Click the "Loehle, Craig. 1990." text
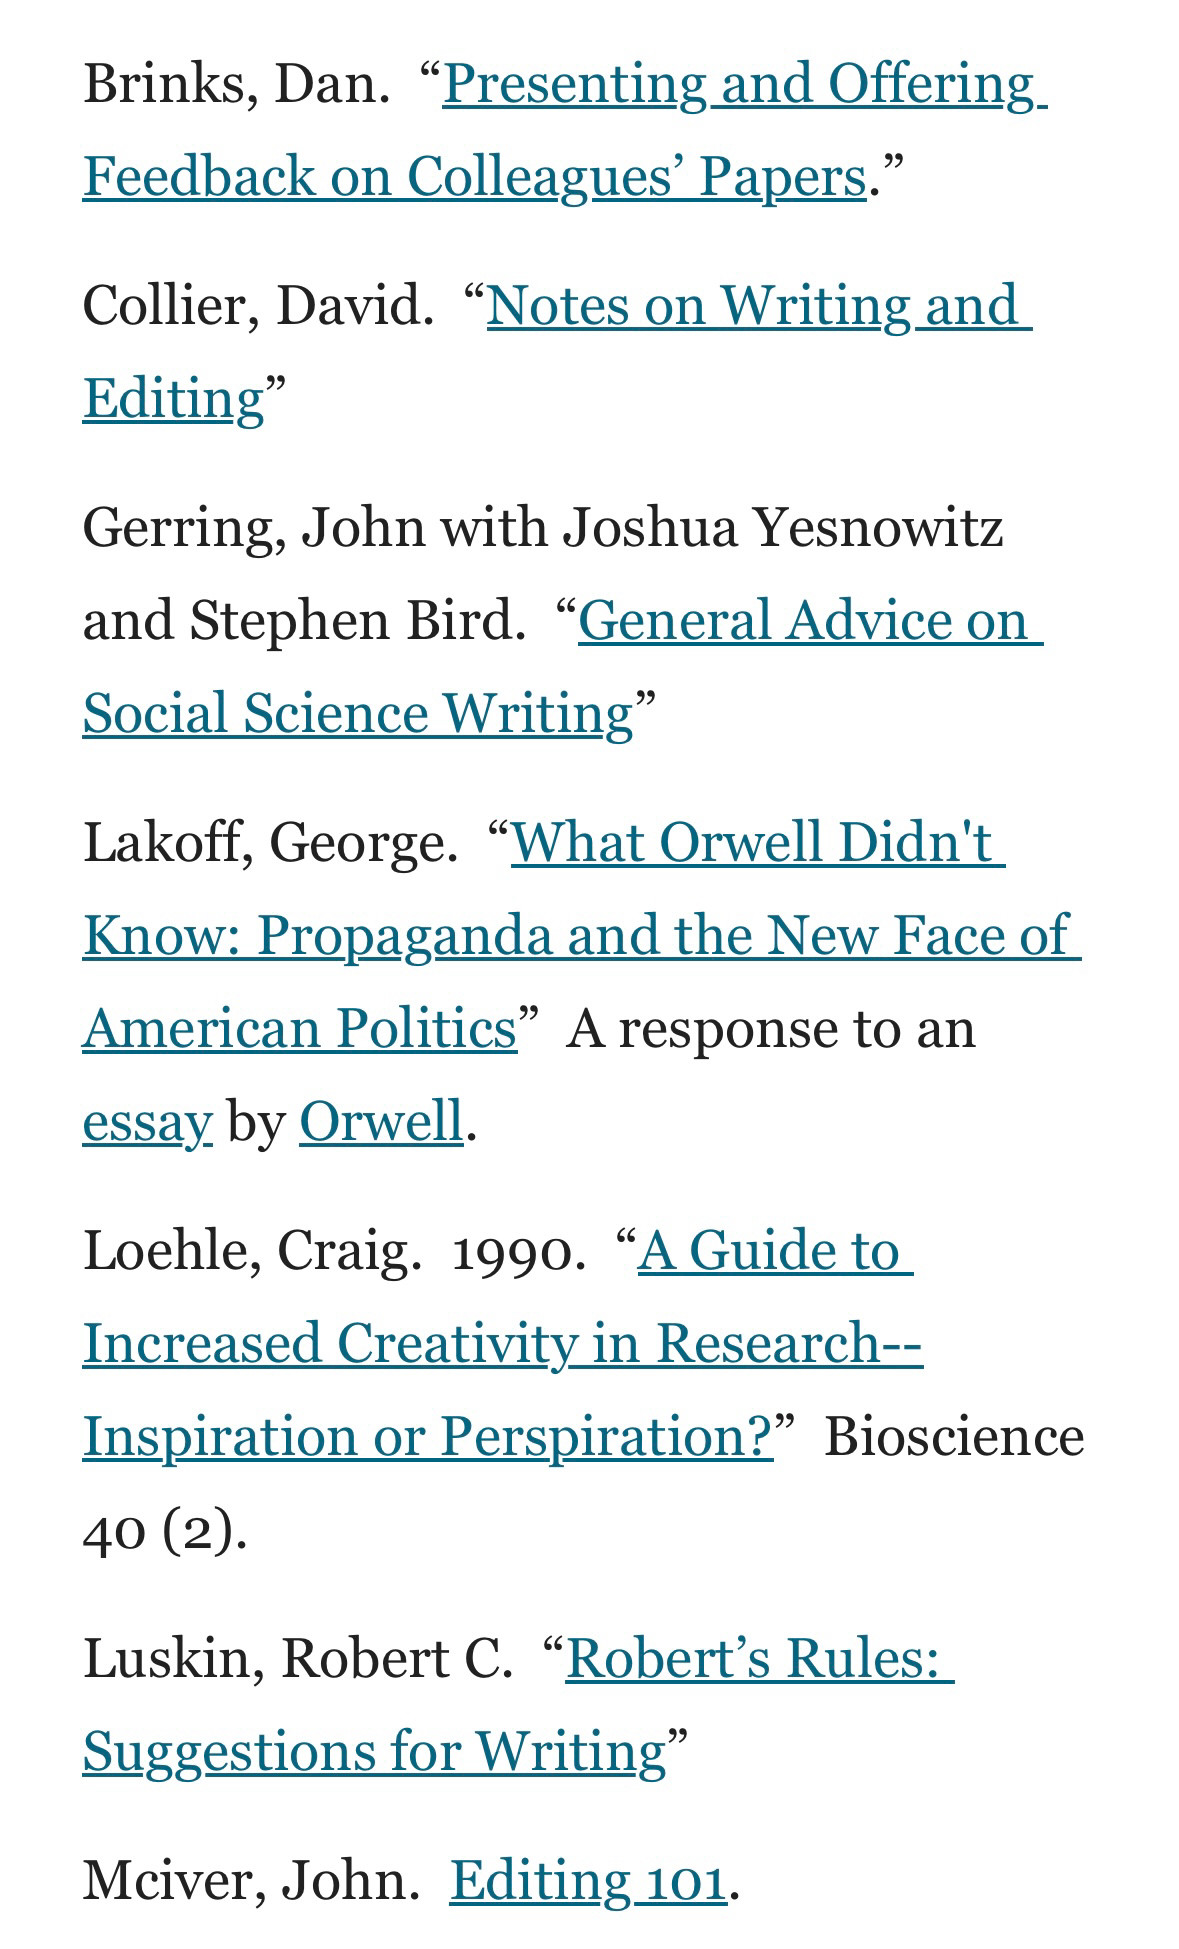 [335, 1250]
